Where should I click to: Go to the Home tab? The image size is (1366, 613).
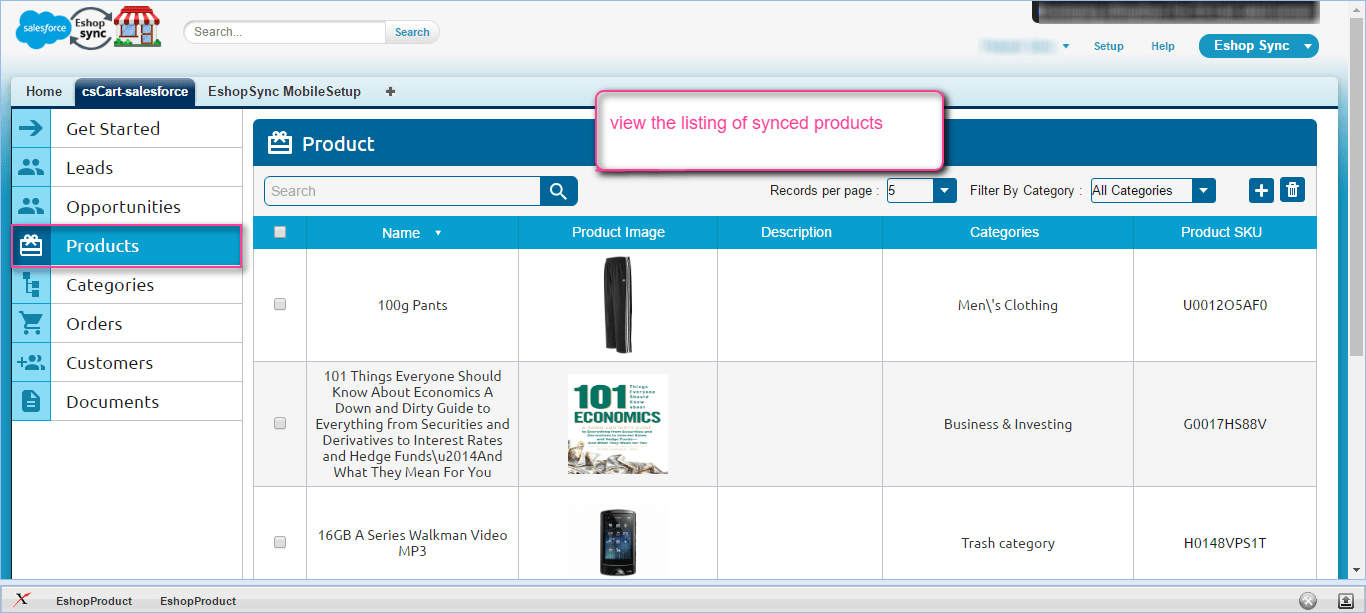point(43,91)
